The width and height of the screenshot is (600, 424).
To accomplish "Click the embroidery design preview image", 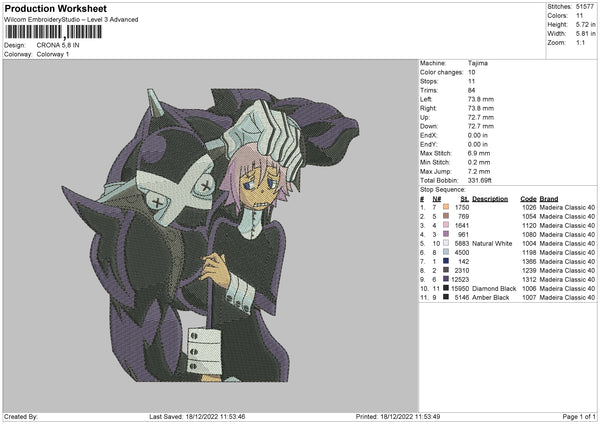I will coord(210,235).
